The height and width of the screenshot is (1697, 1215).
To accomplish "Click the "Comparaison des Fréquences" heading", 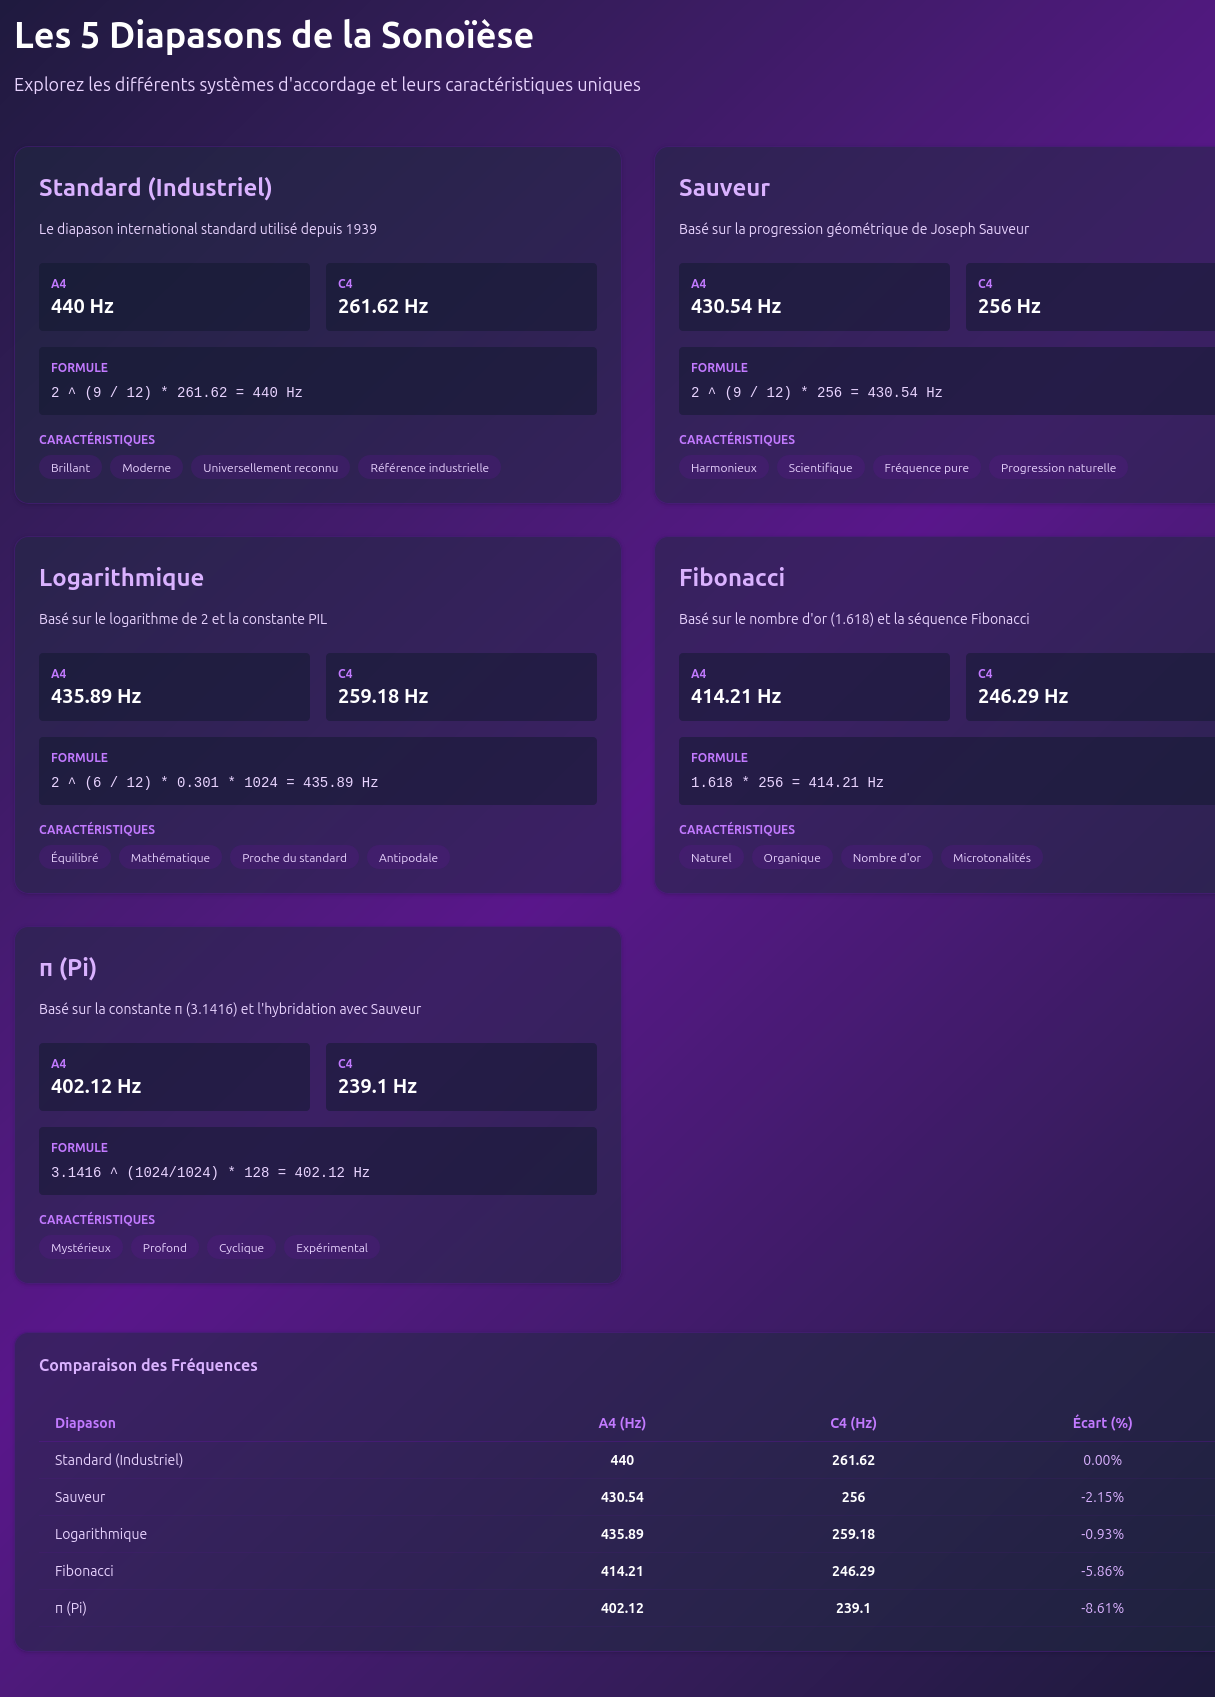I will tap(148, 1366).
